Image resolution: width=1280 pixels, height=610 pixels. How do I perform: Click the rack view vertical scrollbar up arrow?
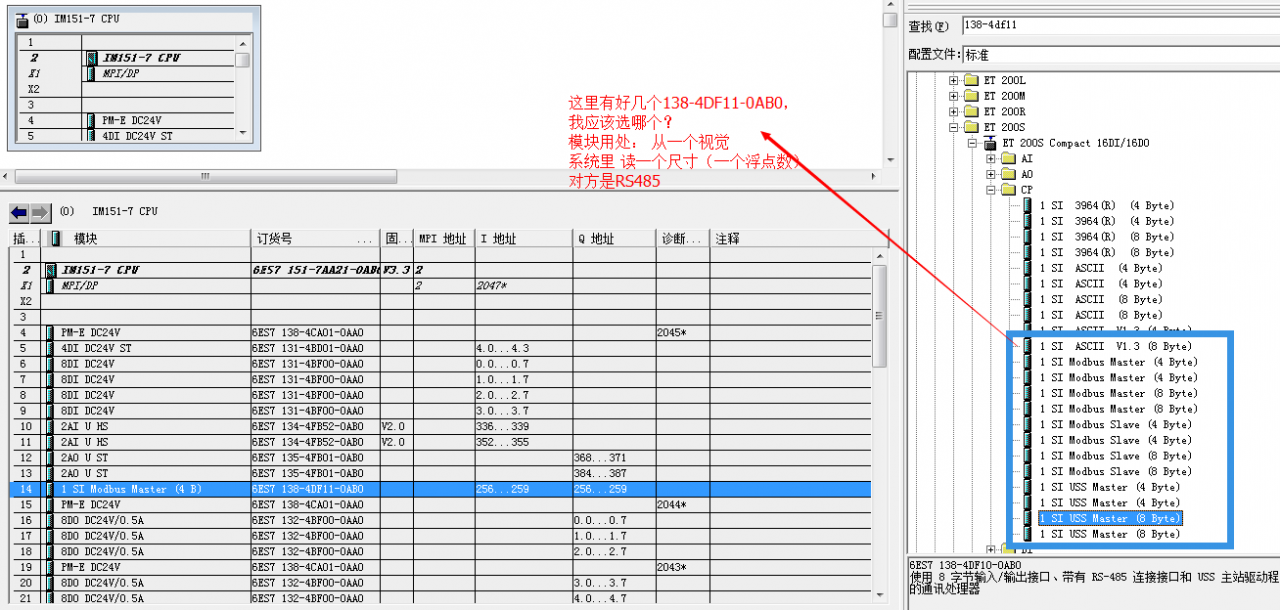tap(243, 43)
